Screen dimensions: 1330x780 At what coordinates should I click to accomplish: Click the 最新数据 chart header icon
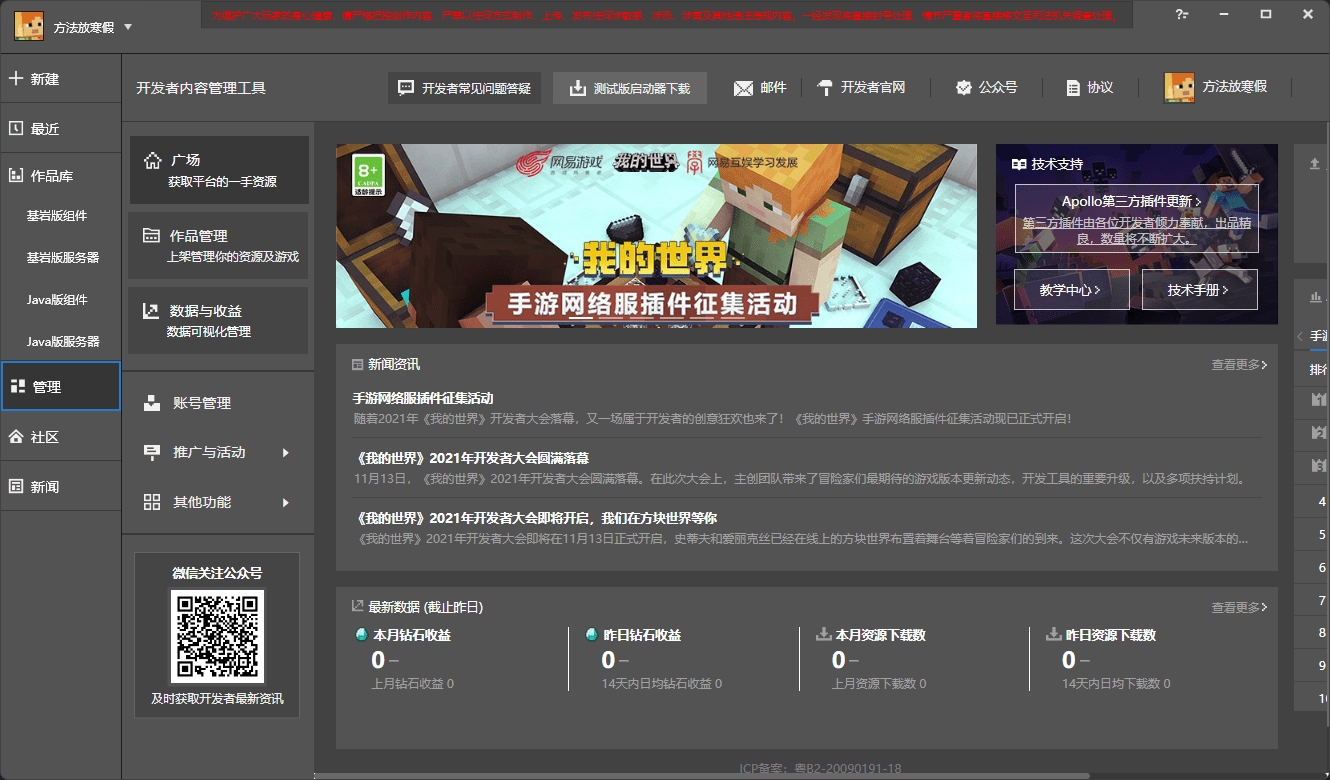pyautogui.click(x=357, y=606)
